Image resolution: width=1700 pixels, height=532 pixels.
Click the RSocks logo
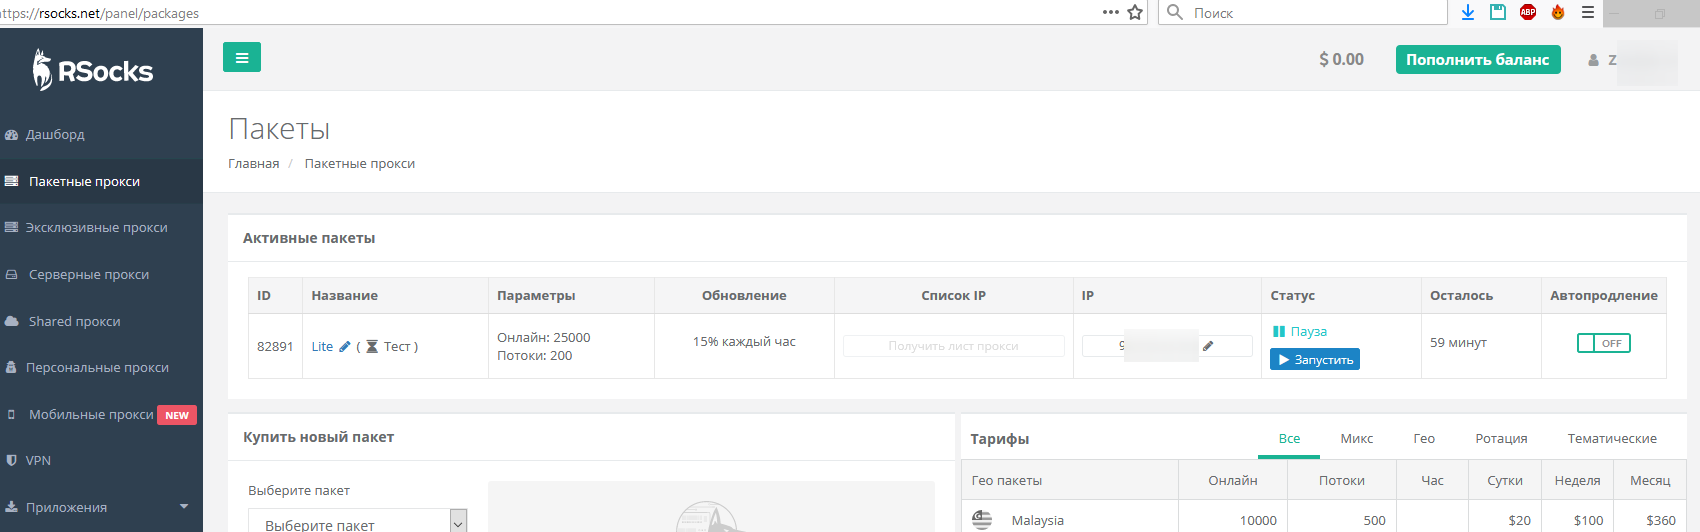[93, 71]
